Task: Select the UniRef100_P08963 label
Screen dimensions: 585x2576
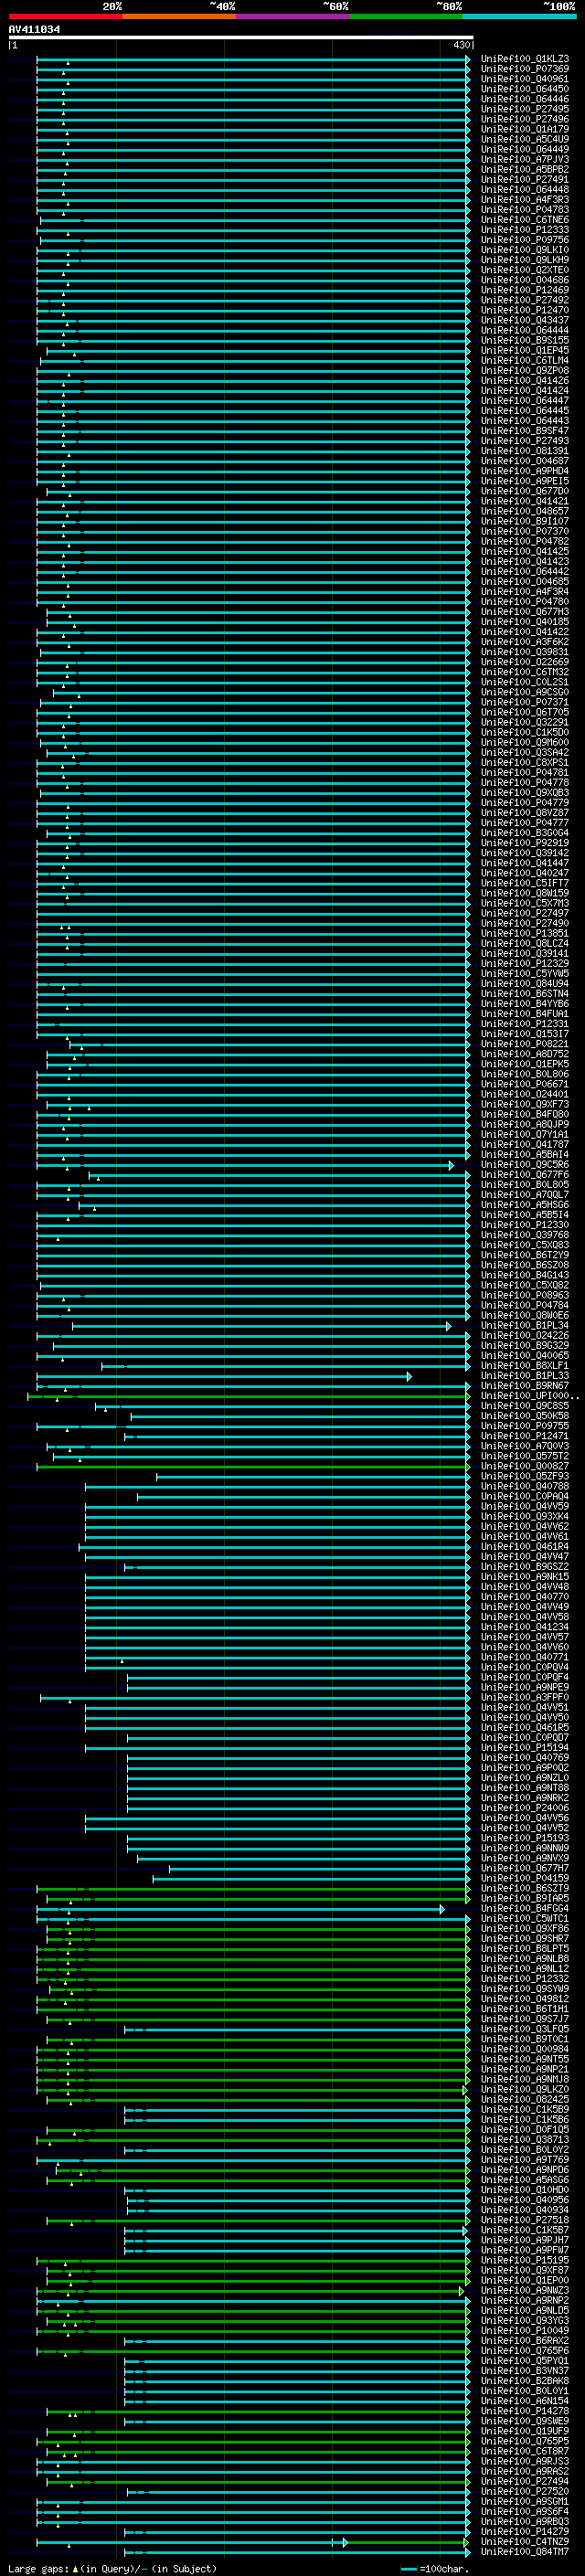Action: [525, 1295]
